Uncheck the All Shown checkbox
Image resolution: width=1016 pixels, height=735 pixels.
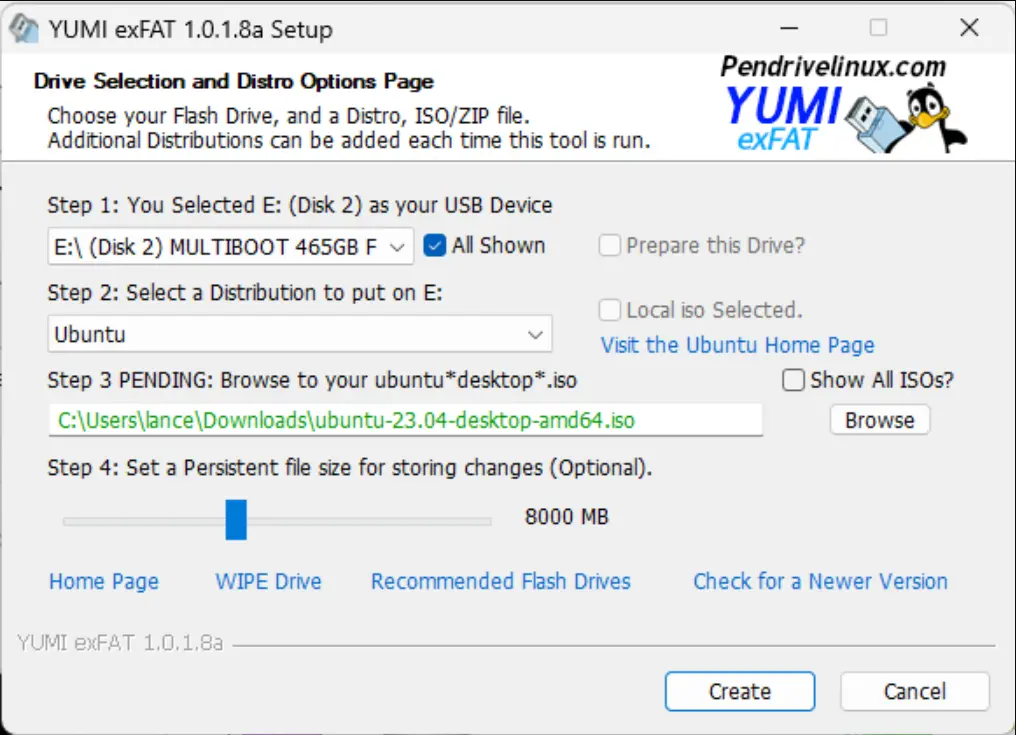(434, 246)
